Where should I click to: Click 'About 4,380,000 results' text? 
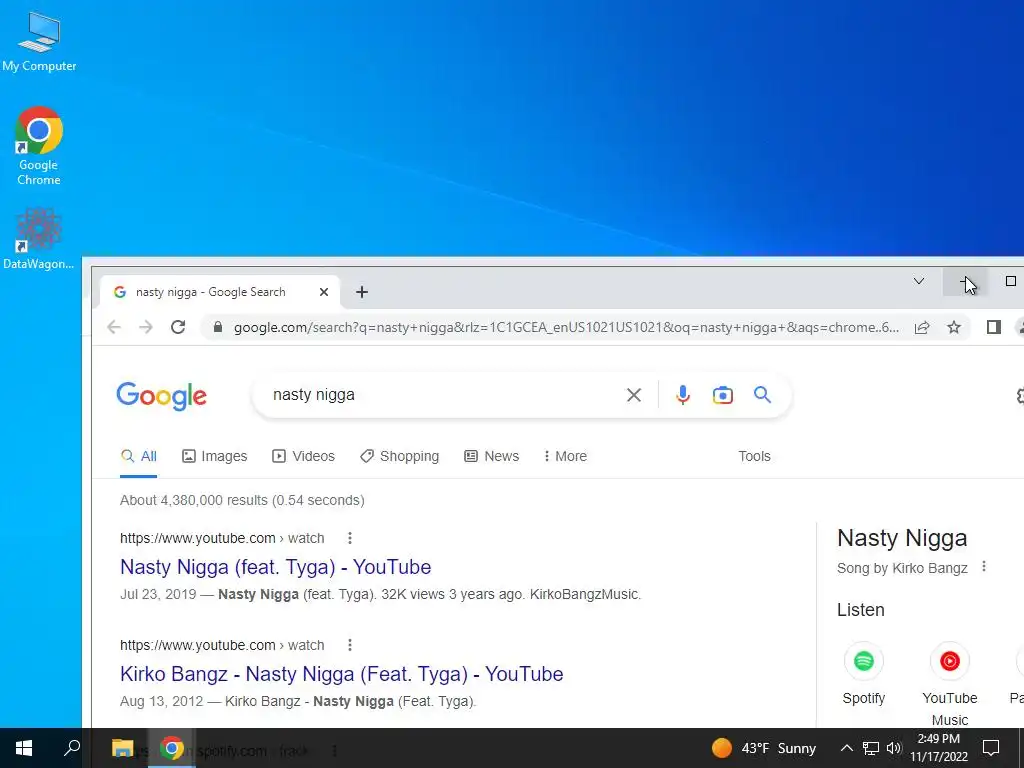[x=193, y=500]
